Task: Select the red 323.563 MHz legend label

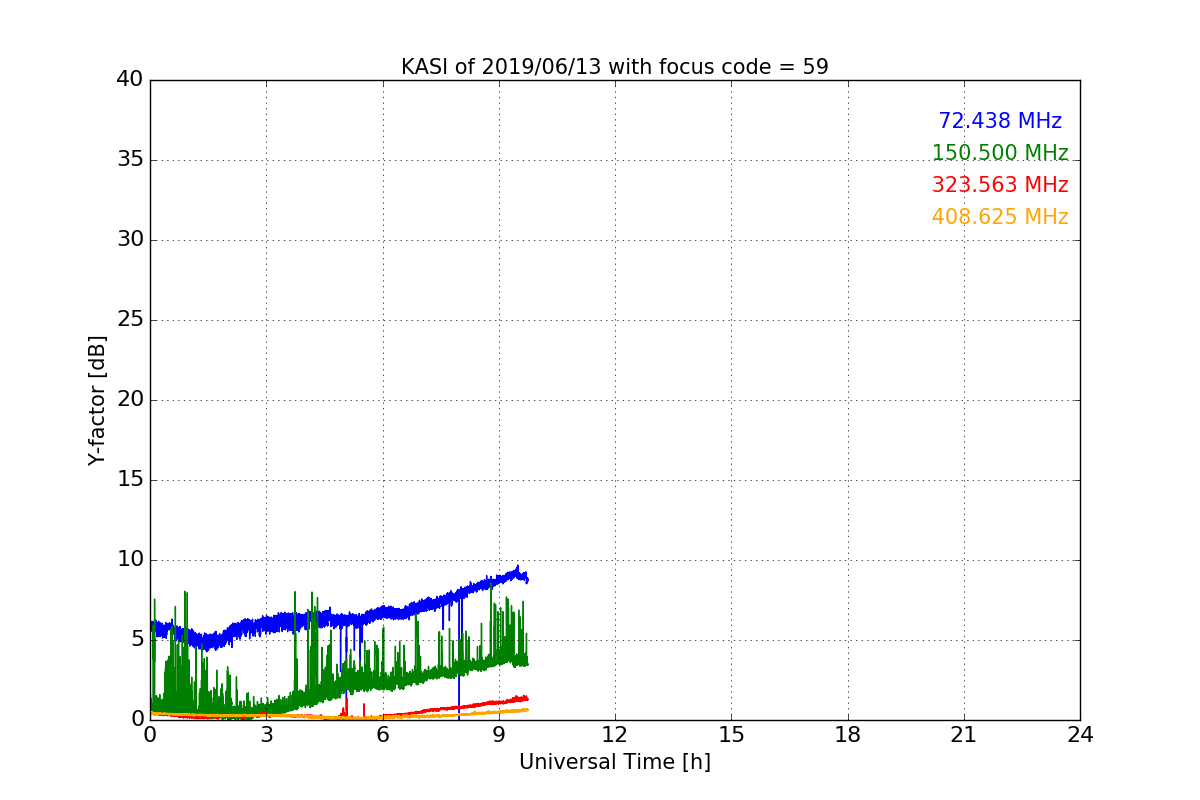Action: (1000, 185)
